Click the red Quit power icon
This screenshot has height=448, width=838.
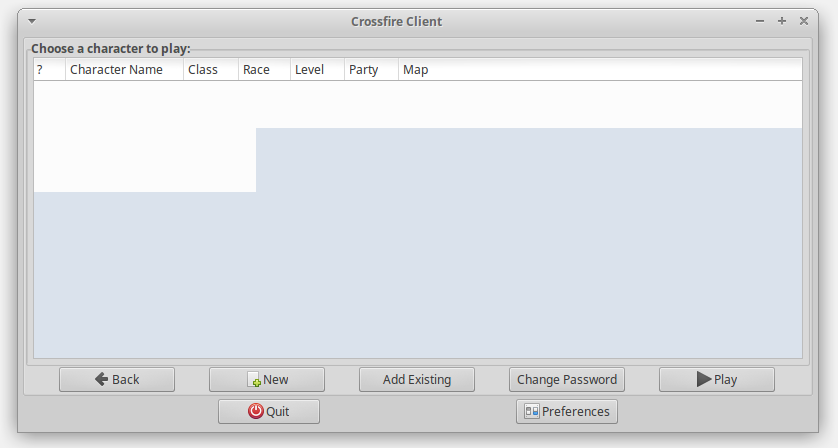pos(256,411)
